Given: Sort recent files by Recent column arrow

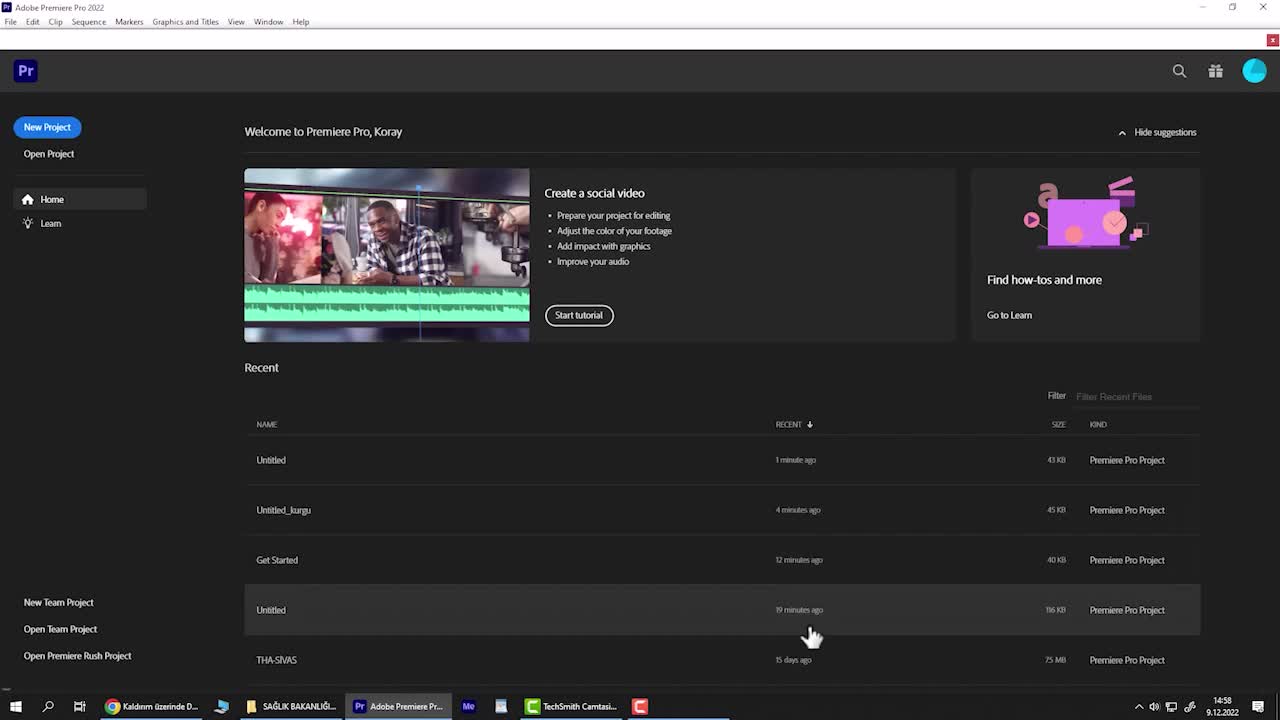Looking at the screenshot, I should coord(810,424).
